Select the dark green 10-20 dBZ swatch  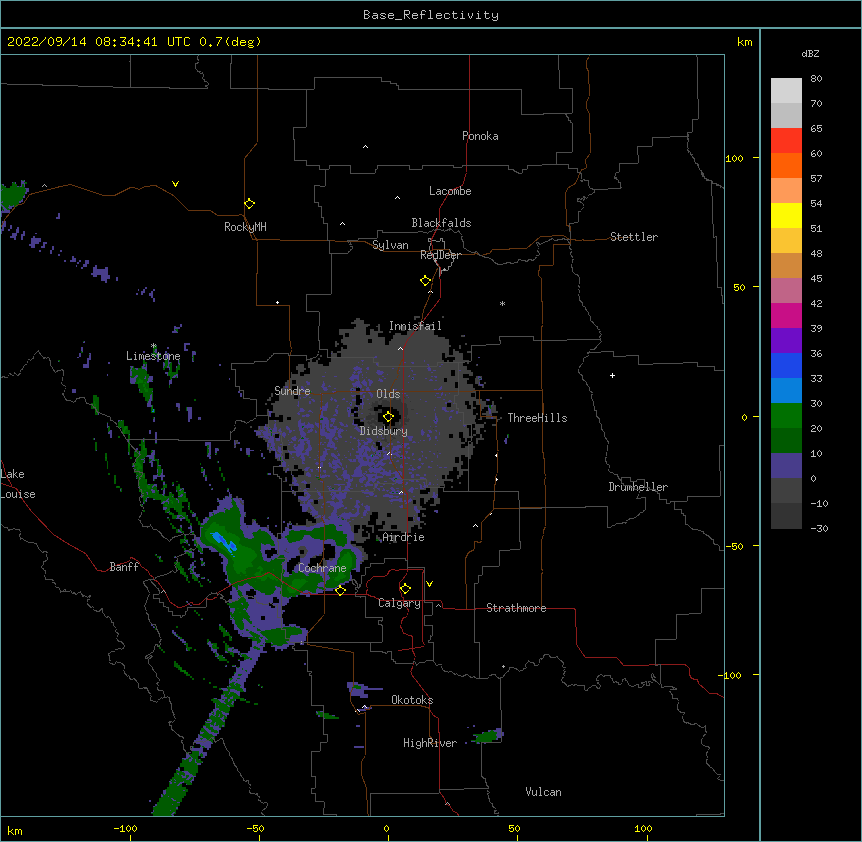click(786, 441)
